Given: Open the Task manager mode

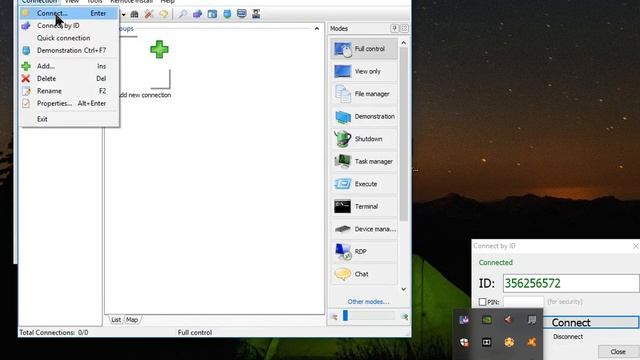Looking at the screenshot, I should 364,161.
